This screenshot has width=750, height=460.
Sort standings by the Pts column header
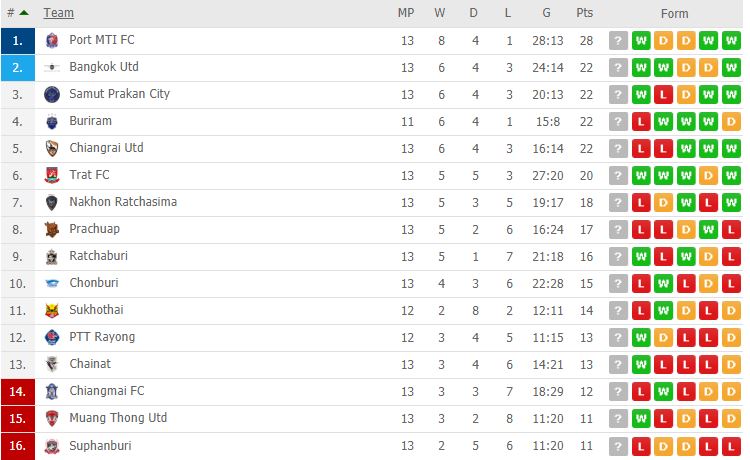click(x=585, y=13)
